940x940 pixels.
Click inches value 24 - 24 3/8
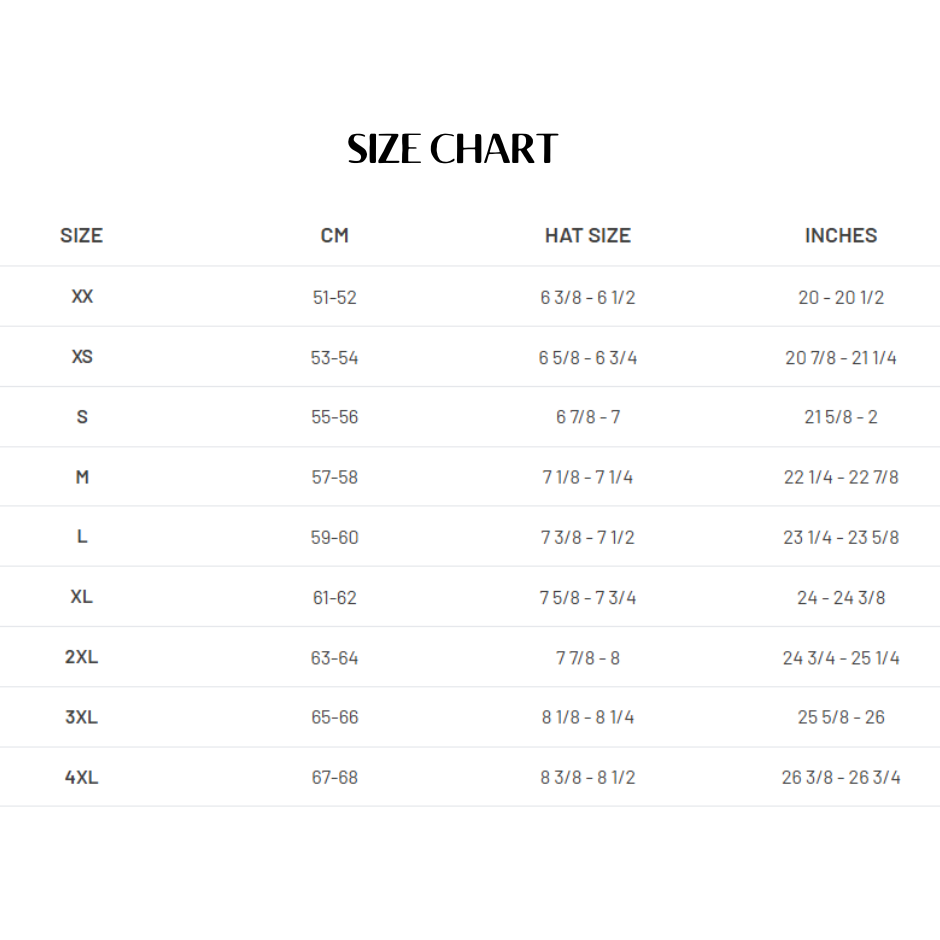click(841, 597)
